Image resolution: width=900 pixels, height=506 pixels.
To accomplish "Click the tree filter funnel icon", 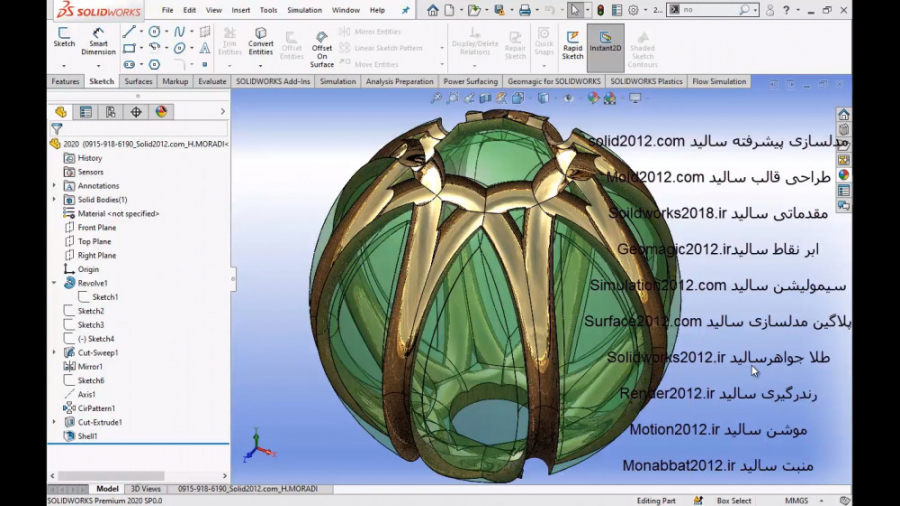I will (x=57, y=129).
